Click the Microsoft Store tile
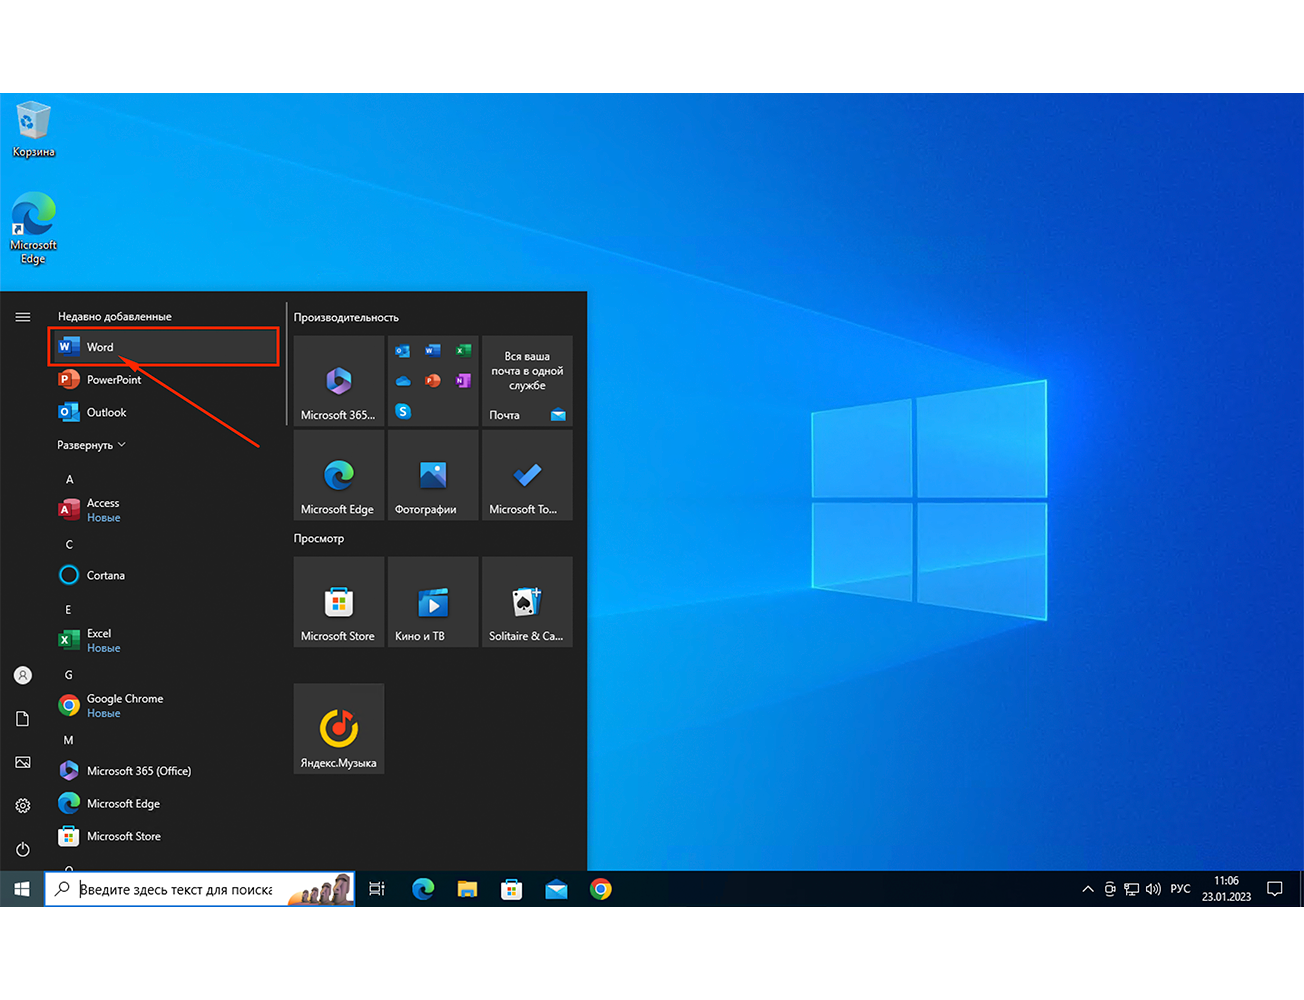 pyautogui.click(x=339, y=602)
